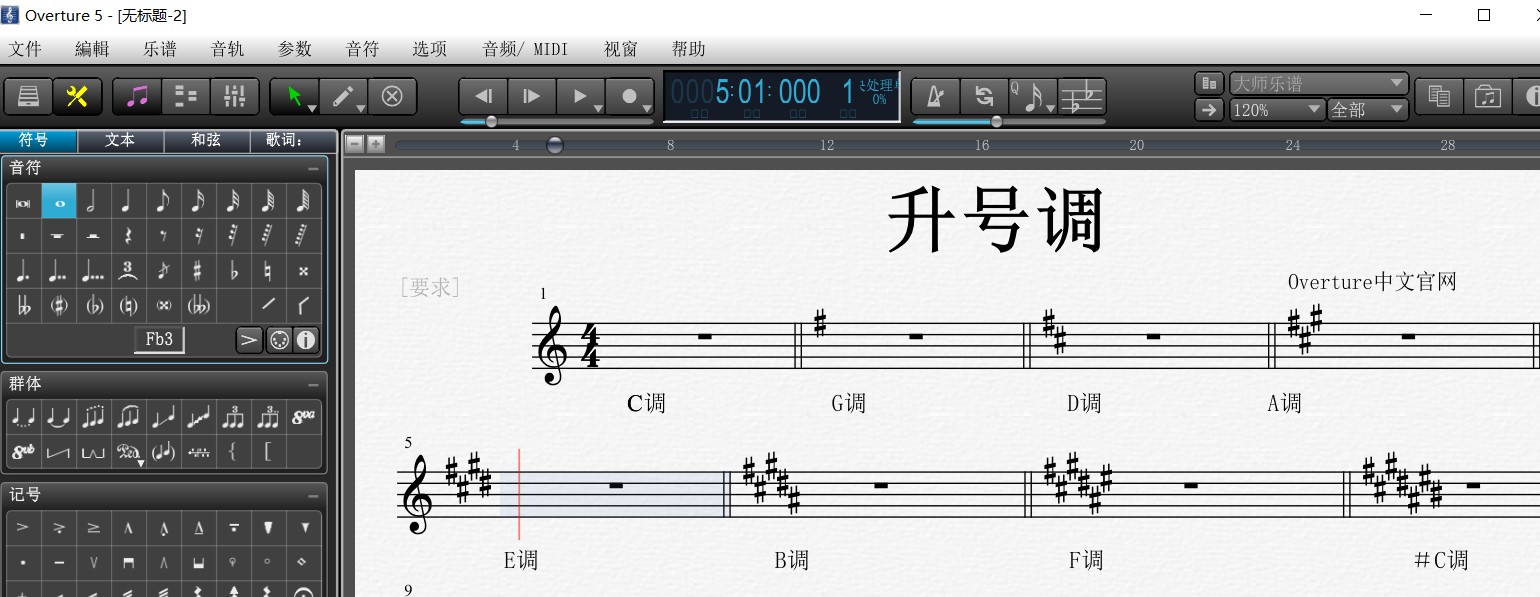Open the 120% zoom level dropdown

tap(1314, 110)
